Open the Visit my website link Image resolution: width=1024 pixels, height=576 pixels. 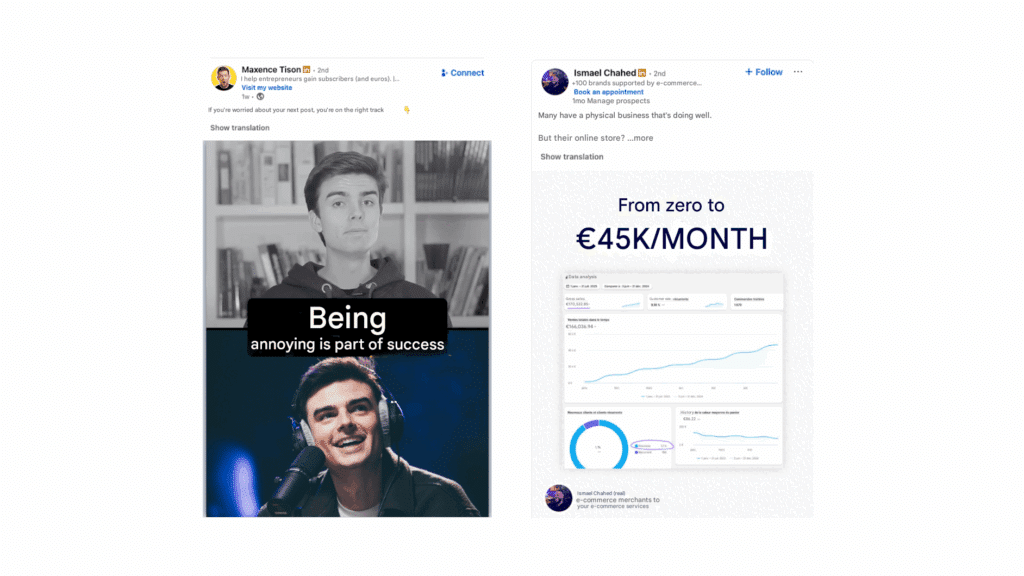tap(266, 88)
